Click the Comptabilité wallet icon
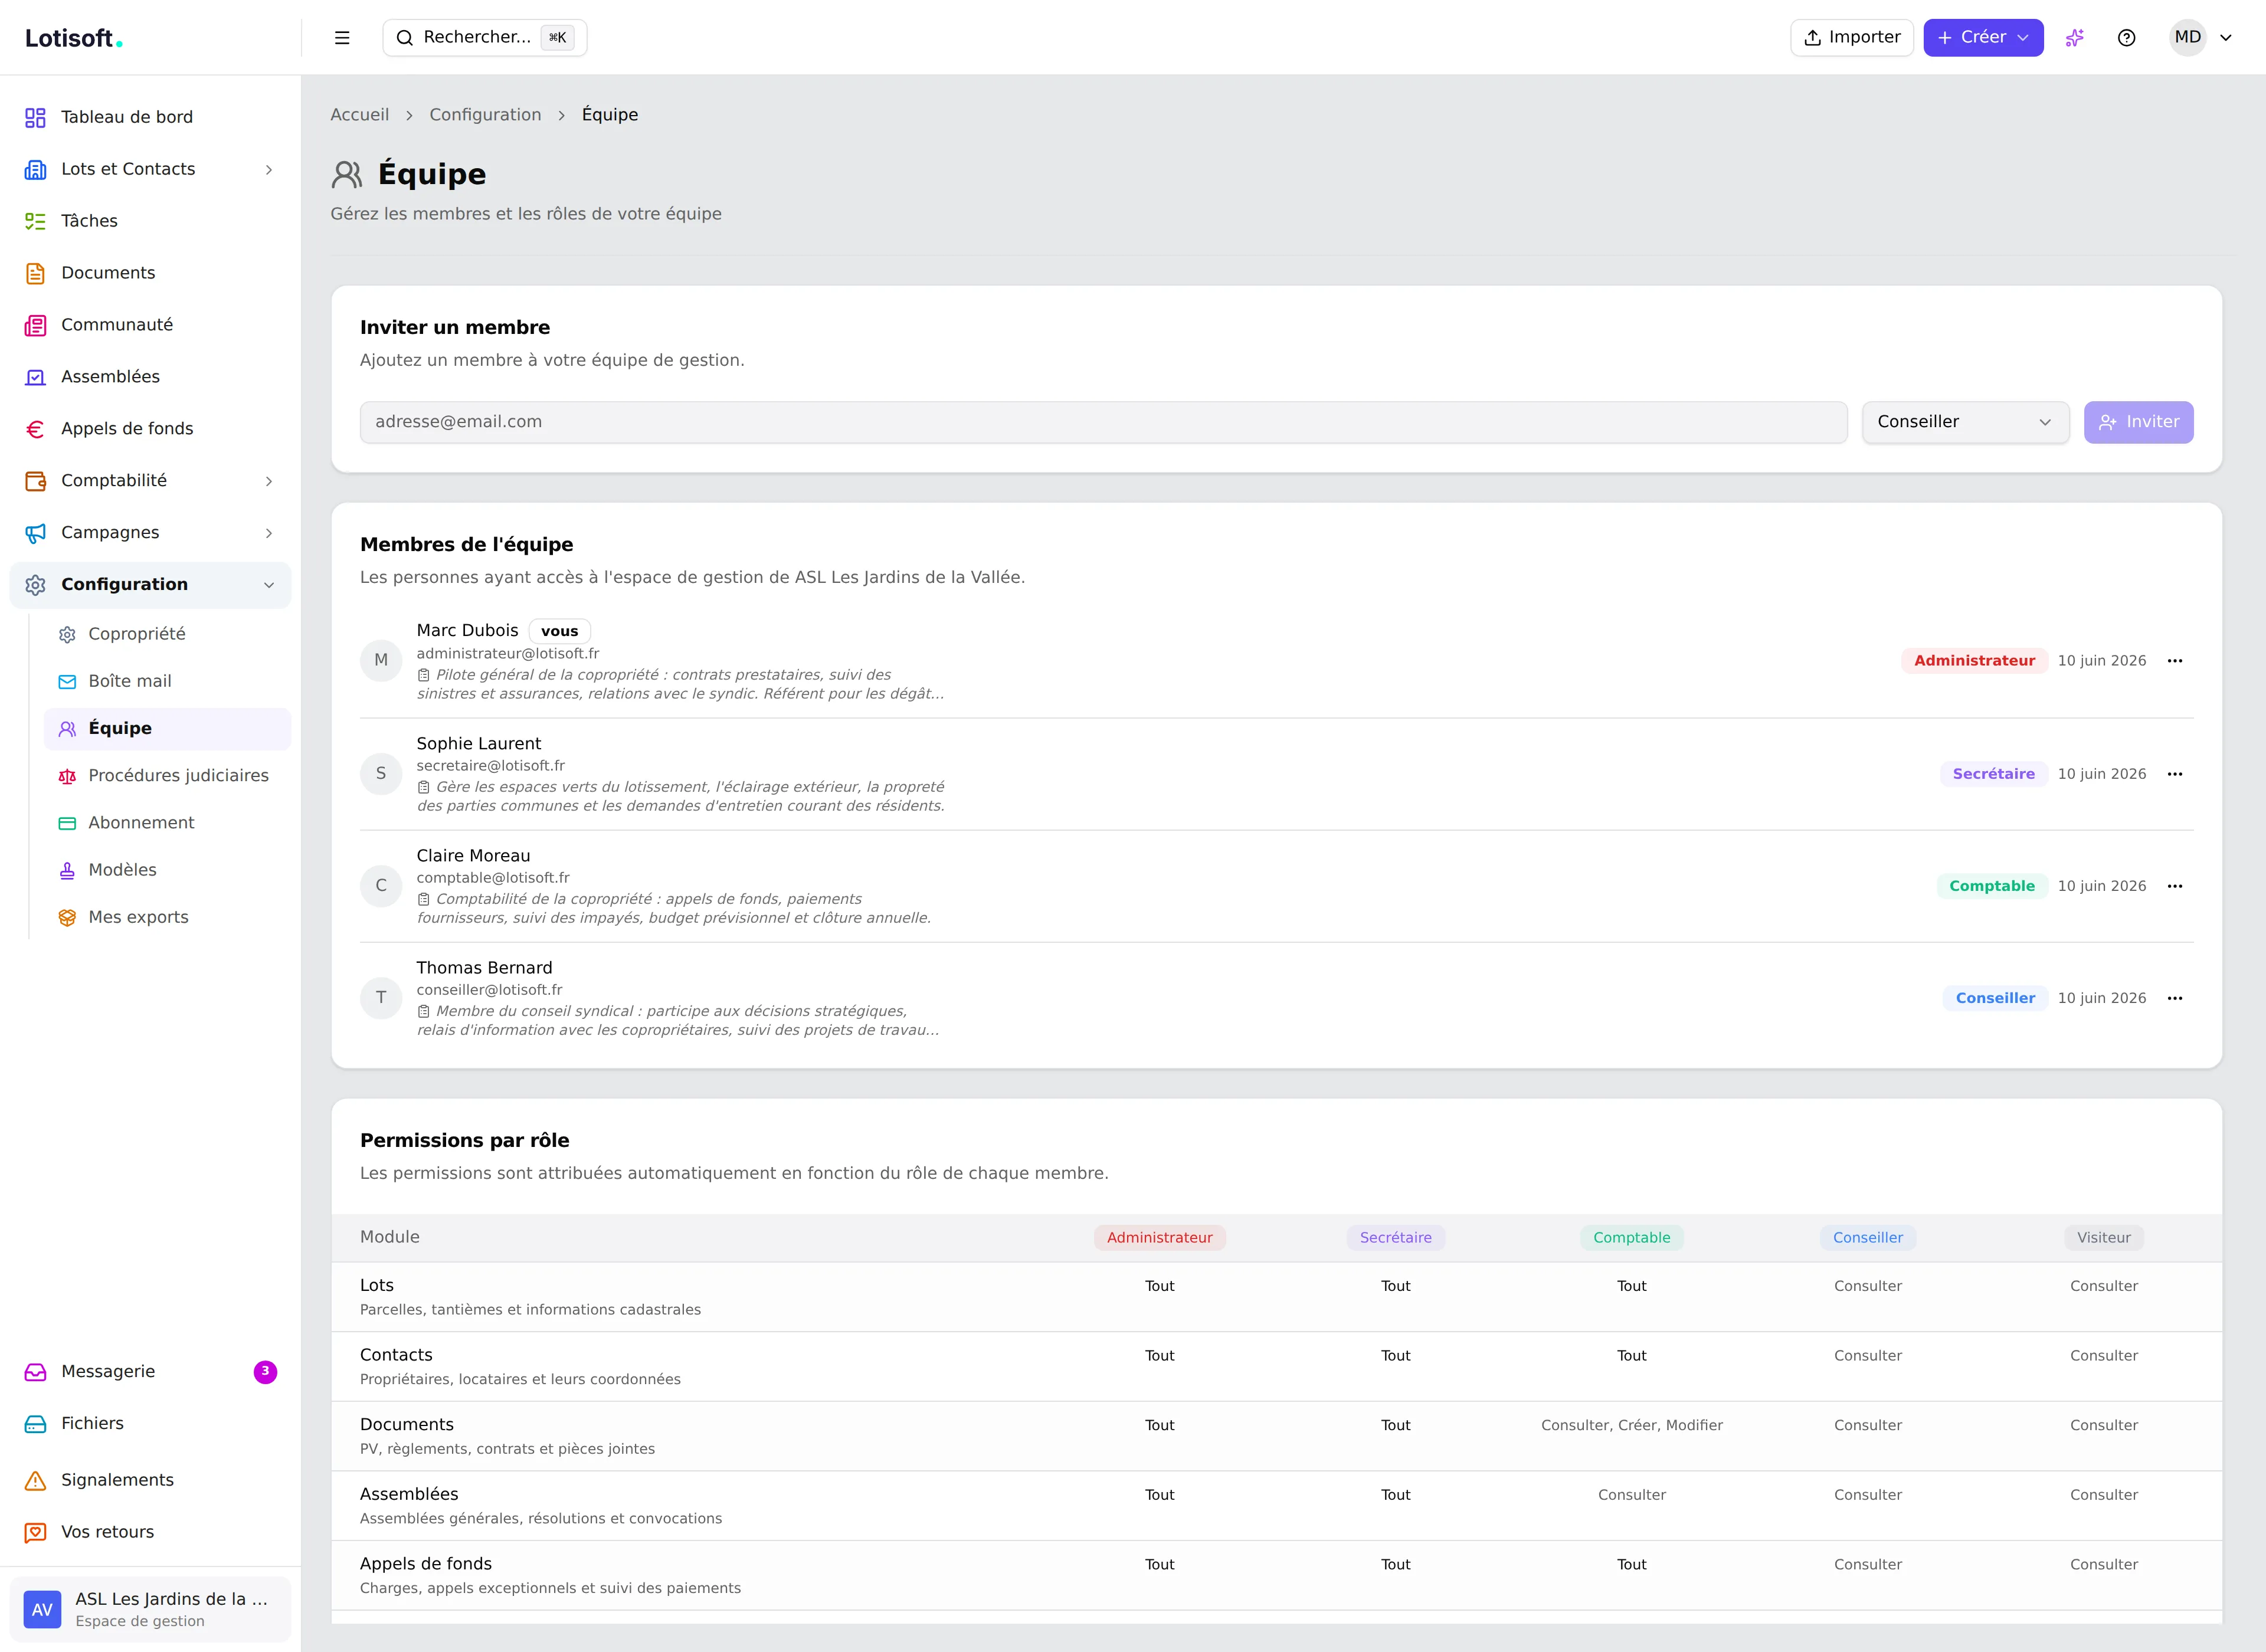The image size is (2266, 1652). (36, 481)
